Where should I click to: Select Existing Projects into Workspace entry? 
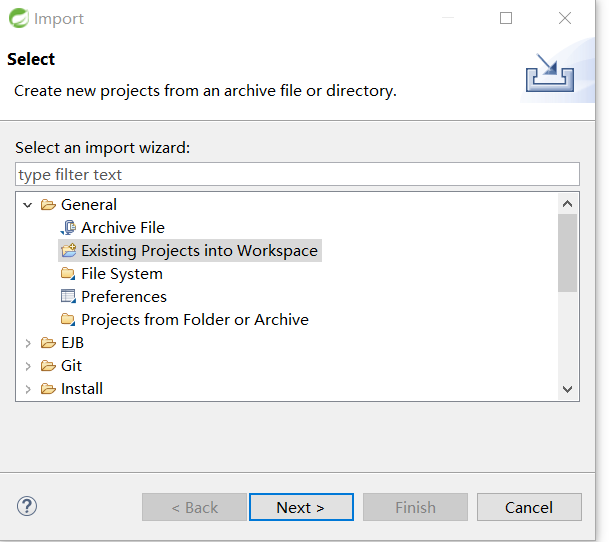pyautogui.click(x=199, y=251)
